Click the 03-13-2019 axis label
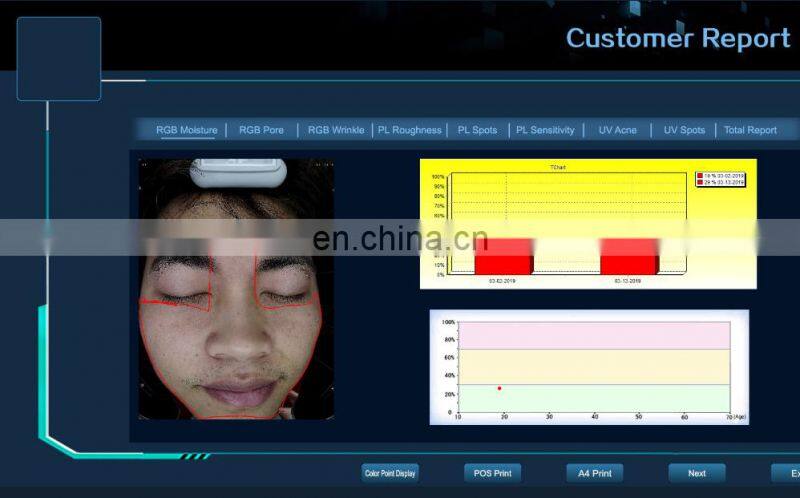Screen dimensions: 800x498 click(628, 281)
